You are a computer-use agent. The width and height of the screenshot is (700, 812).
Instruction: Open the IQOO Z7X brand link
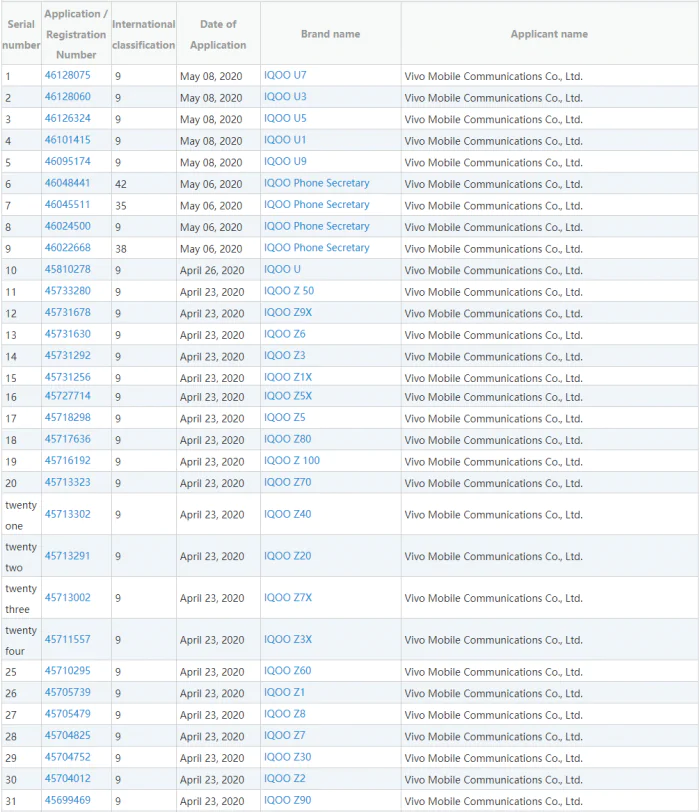coord(288,598)
